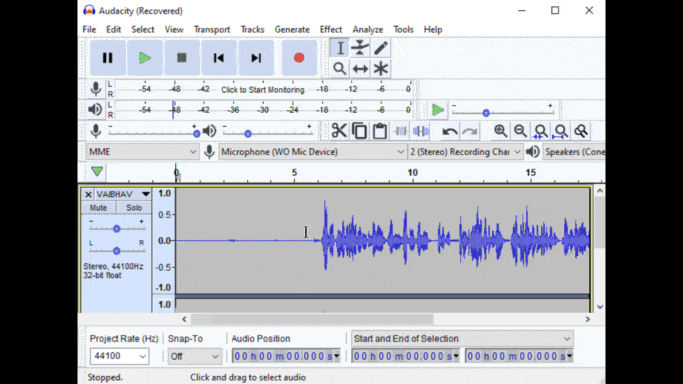This screenshot has height=384, width=683.
Task: Close the VAIBHAV track with X
Action: (88, 194)
